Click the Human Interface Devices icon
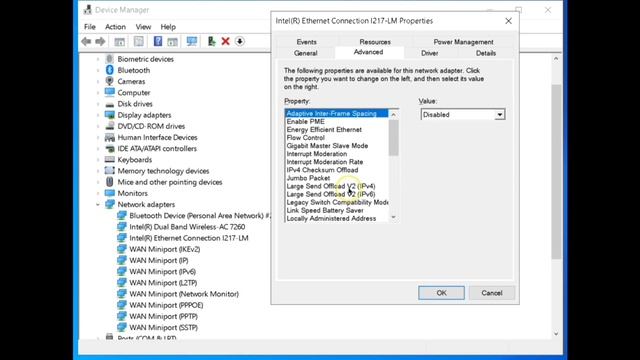640x360 pixels. 109,137
